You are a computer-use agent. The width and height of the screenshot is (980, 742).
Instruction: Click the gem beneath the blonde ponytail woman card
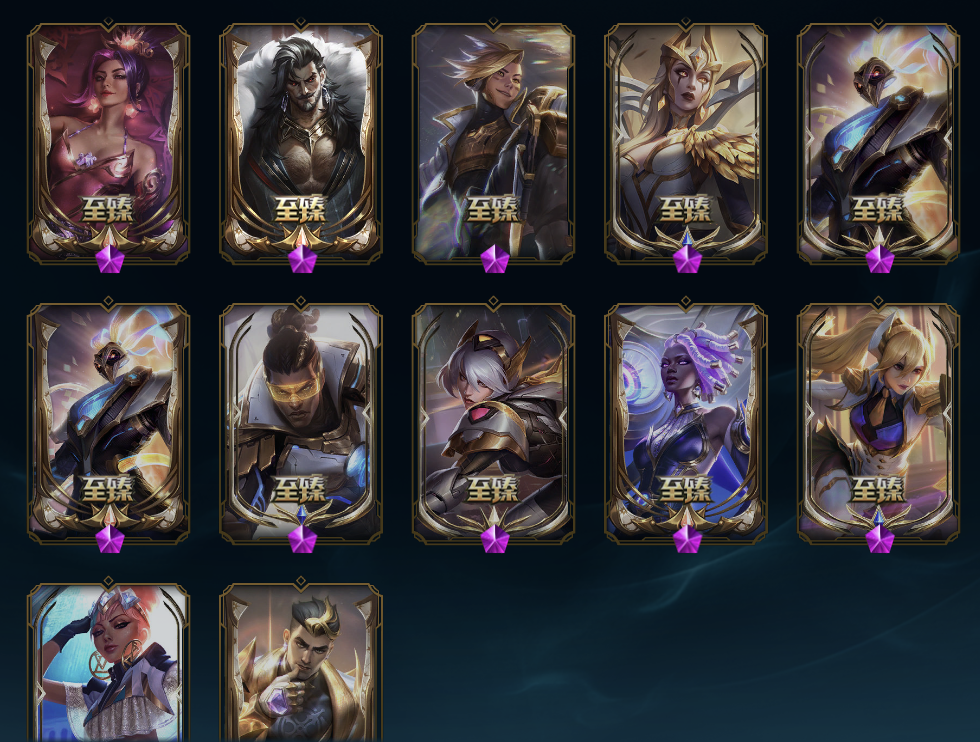tap(880, 539)
